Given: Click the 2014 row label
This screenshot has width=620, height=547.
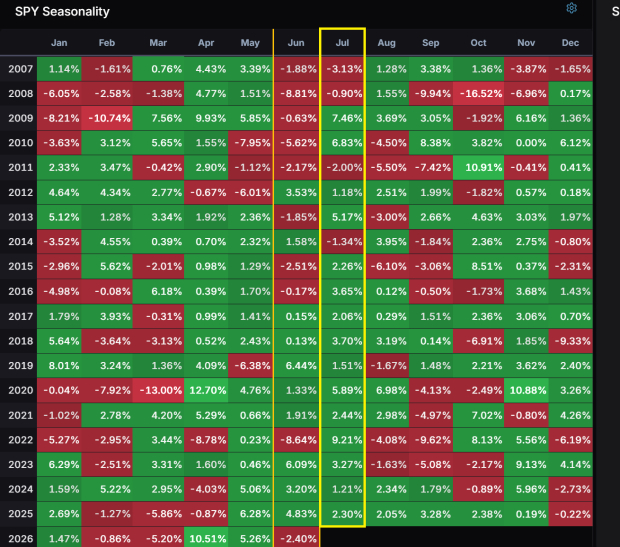Looking at the screenshot, I should 21,242.
